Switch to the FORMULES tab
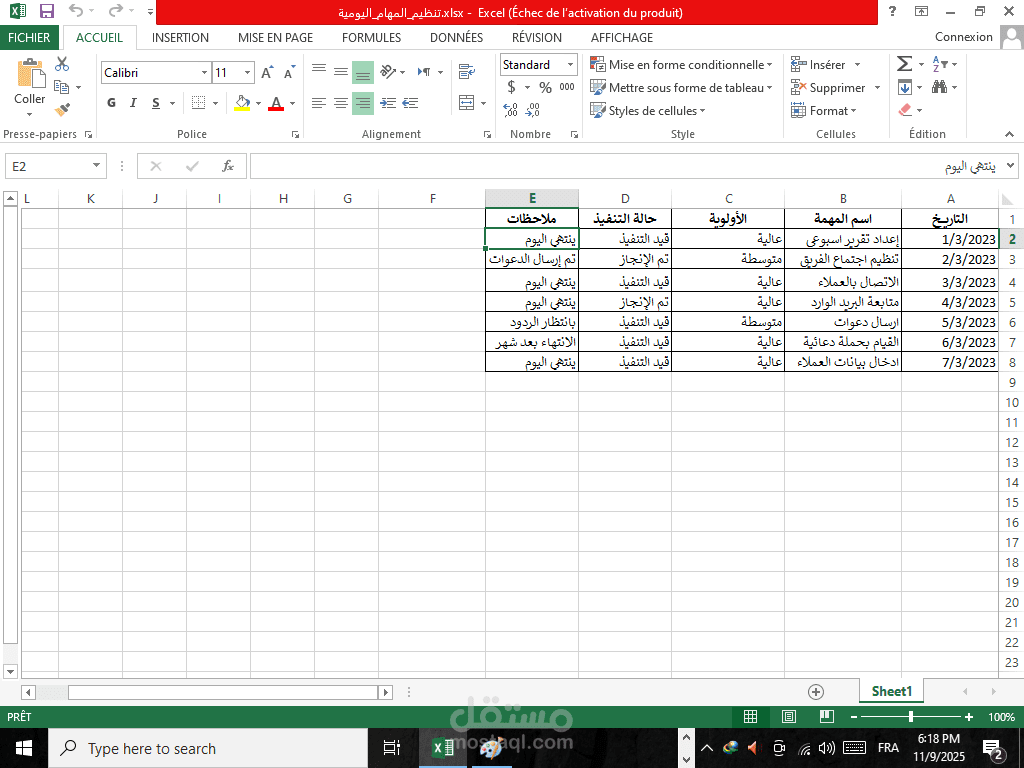 (372, 37)
